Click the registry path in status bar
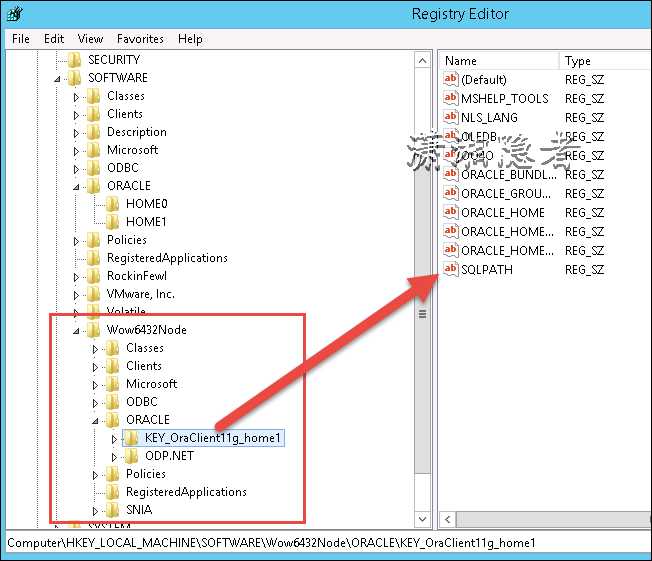This screenshot has height=561, width=652. coord(271,543)
